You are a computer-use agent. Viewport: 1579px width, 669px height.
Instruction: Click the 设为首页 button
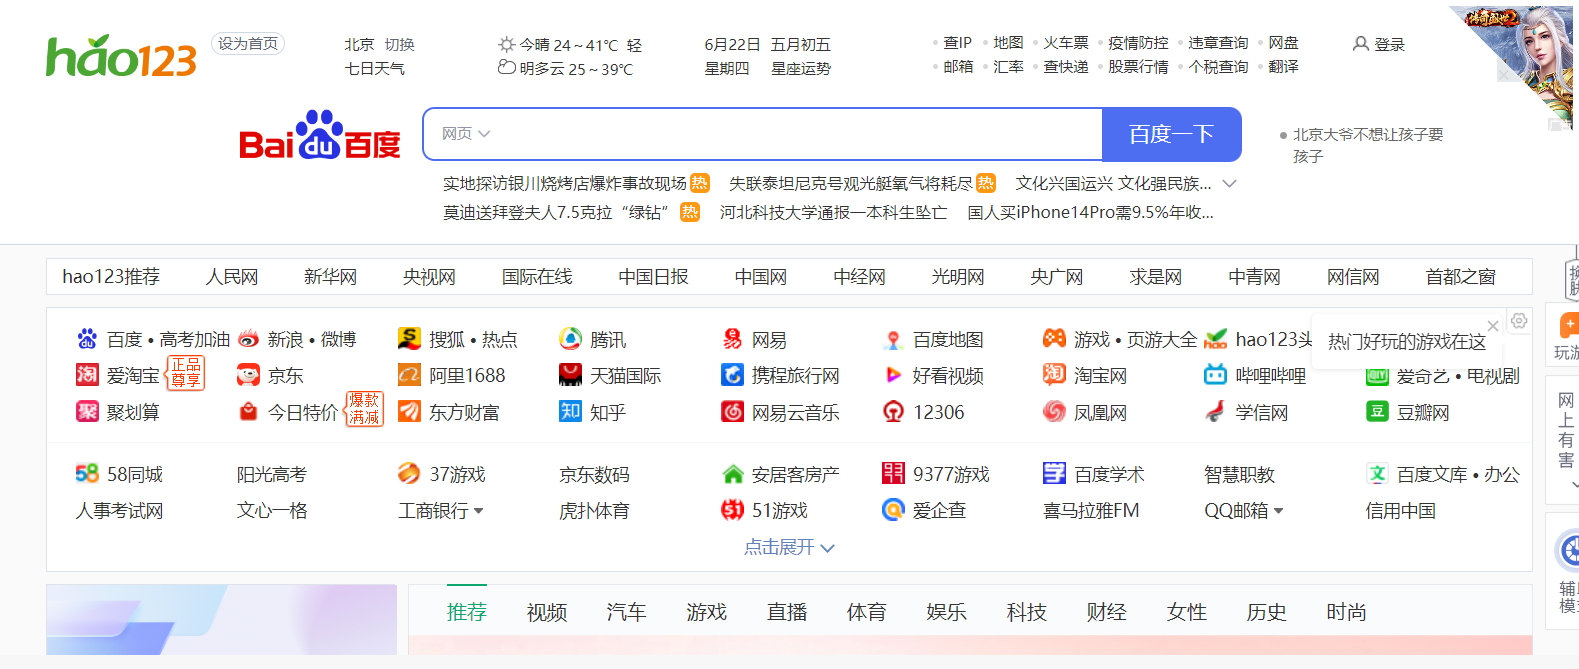(248, 44)
